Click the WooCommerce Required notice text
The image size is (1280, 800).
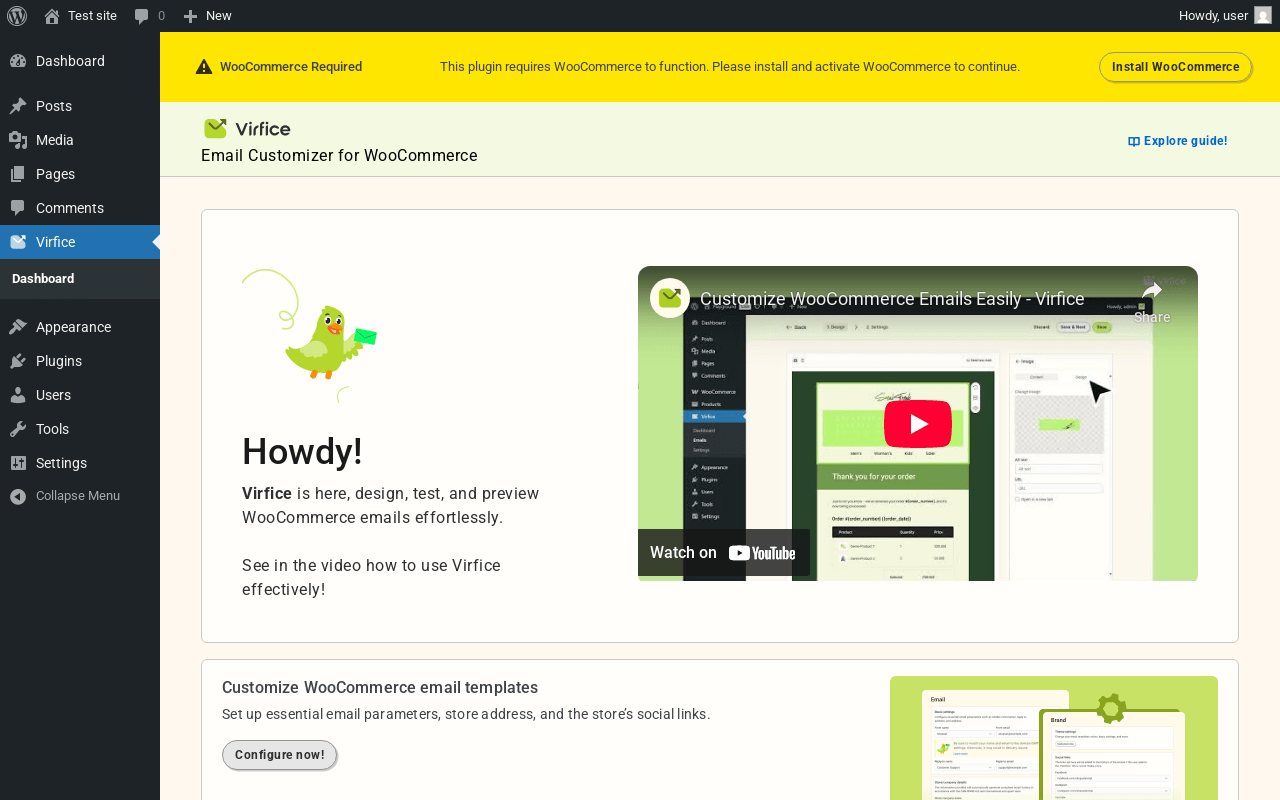pyautogui.click(x=291, y=67)
